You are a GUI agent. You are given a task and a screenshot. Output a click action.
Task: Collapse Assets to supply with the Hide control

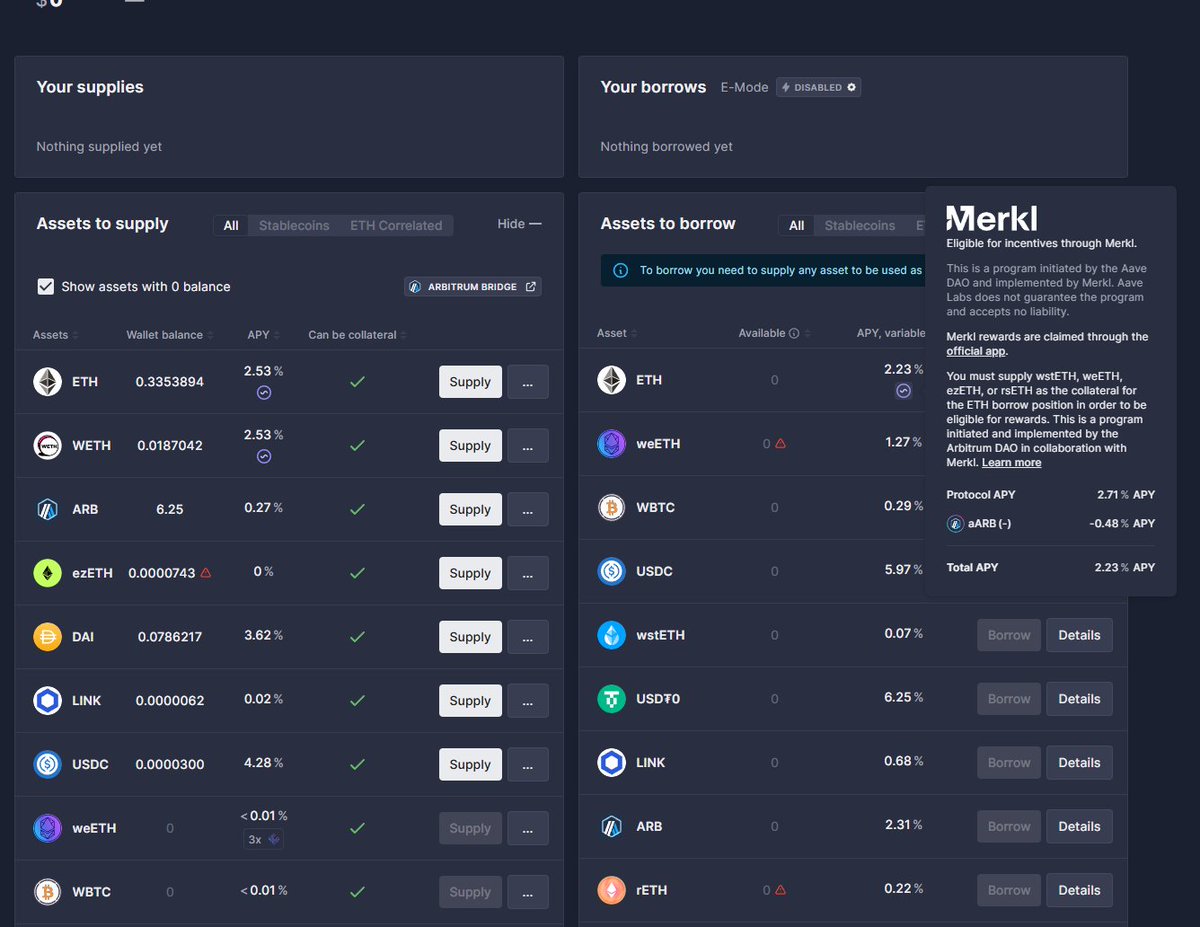(519, 224)
